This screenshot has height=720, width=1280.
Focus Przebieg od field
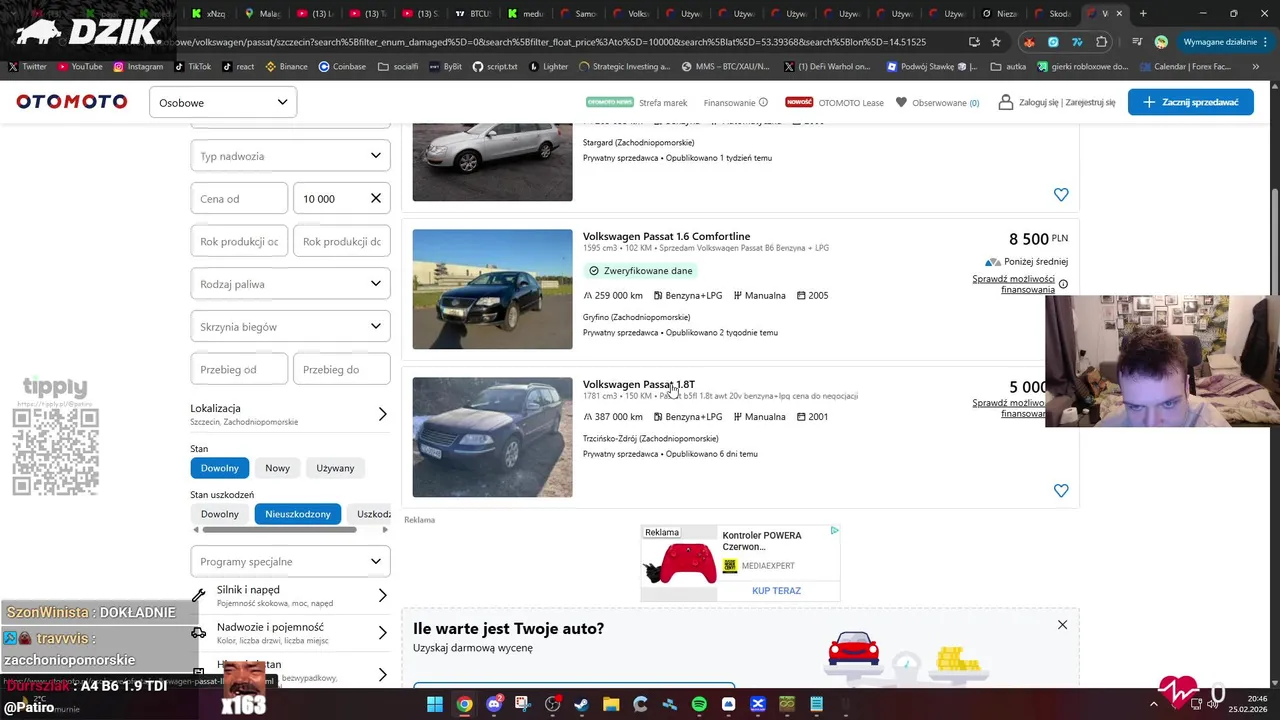(x=239, y=369)
